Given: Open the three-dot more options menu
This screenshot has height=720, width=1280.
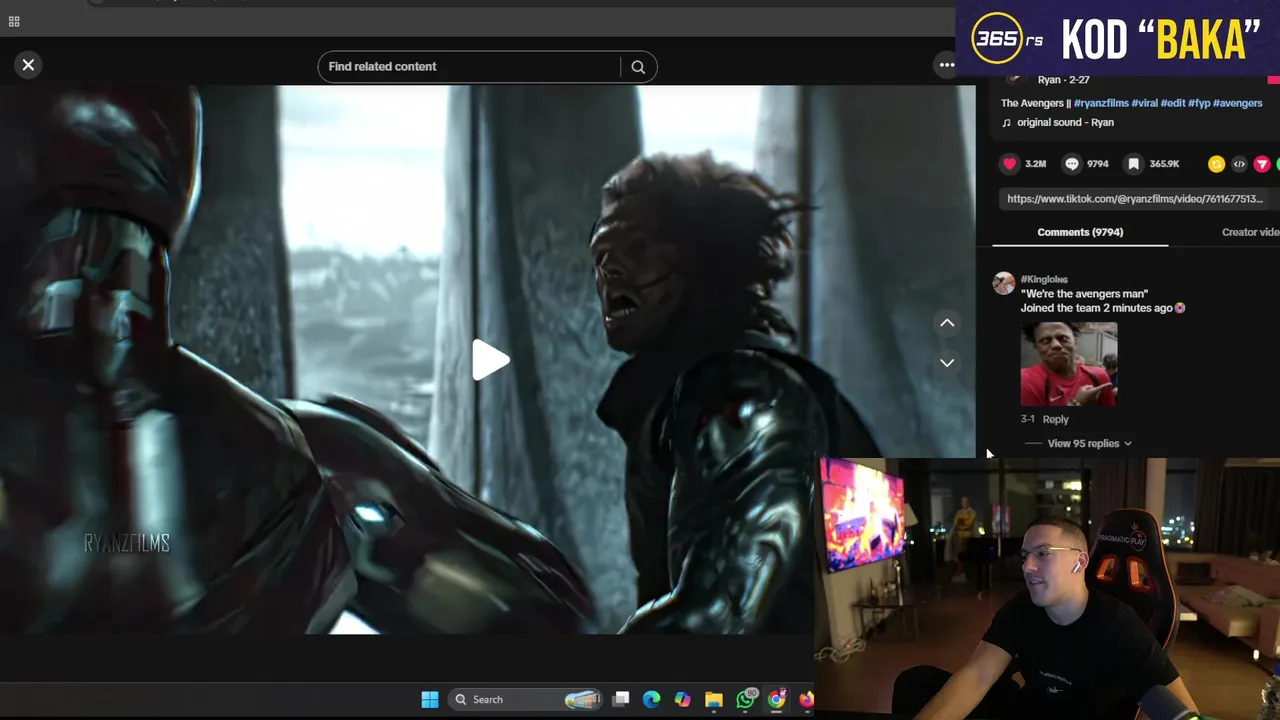Looking at the screenshot, I should 946,65.
